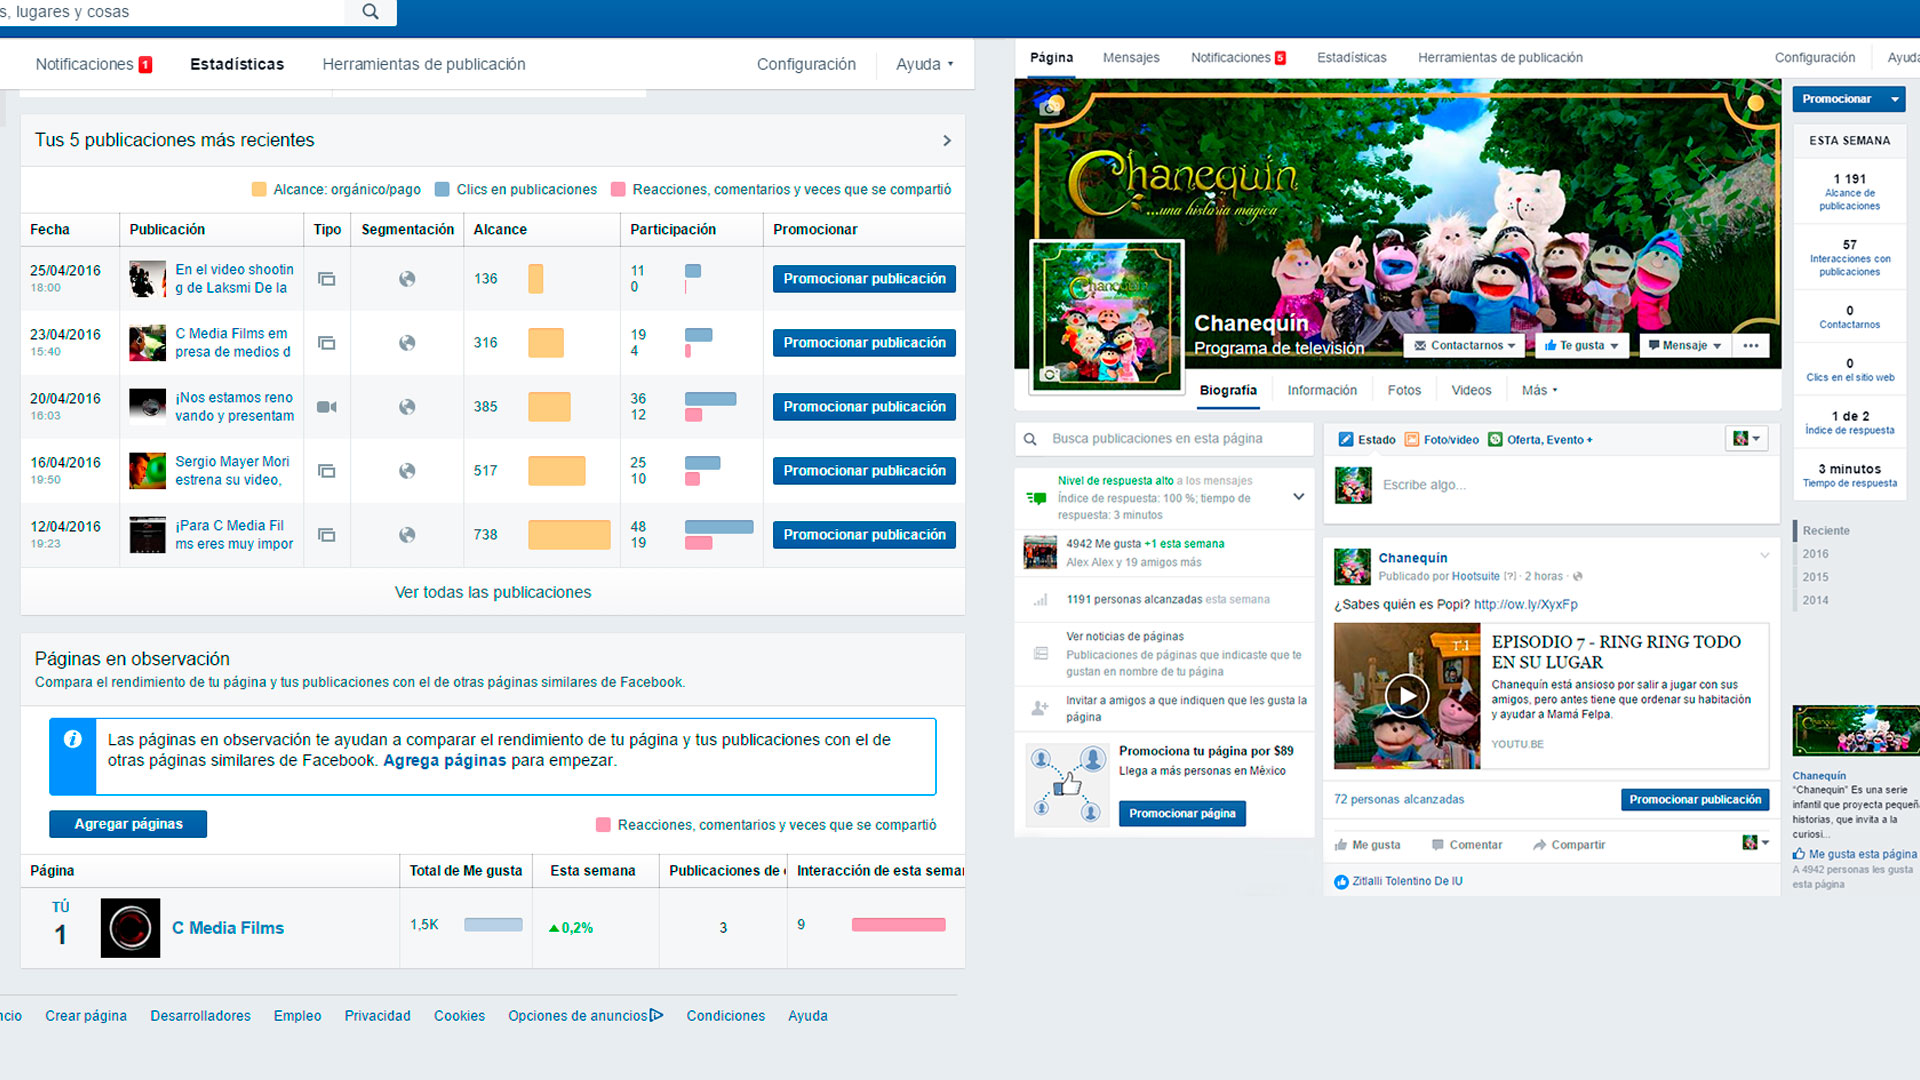Image resolution: width=1920 pixels, height=1080 pixels.
Task: Open the Fotos tab on the Chanequín page
Action: point(1403,391)
